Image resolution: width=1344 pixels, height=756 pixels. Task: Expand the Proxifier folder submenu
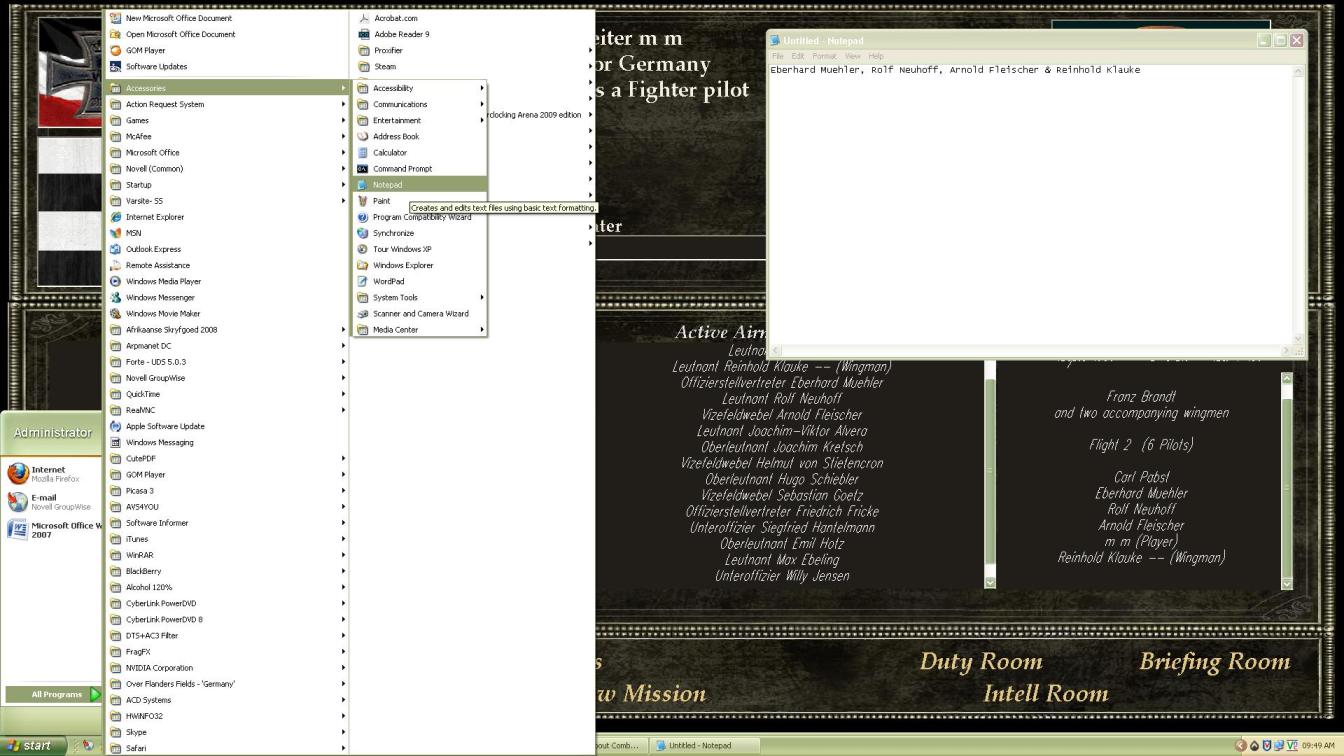click(x=472, y=50)
